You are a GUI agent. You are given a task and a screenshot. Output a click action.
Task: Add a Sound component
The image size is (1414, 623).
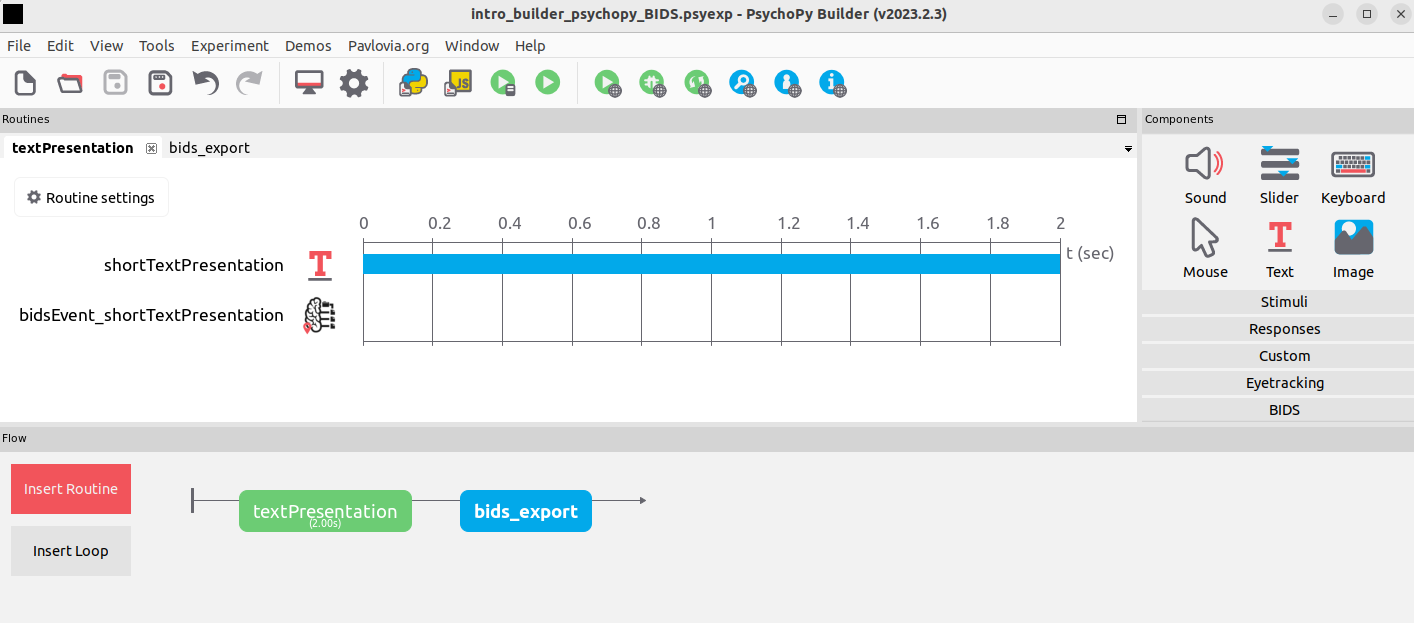point(1205,175)
